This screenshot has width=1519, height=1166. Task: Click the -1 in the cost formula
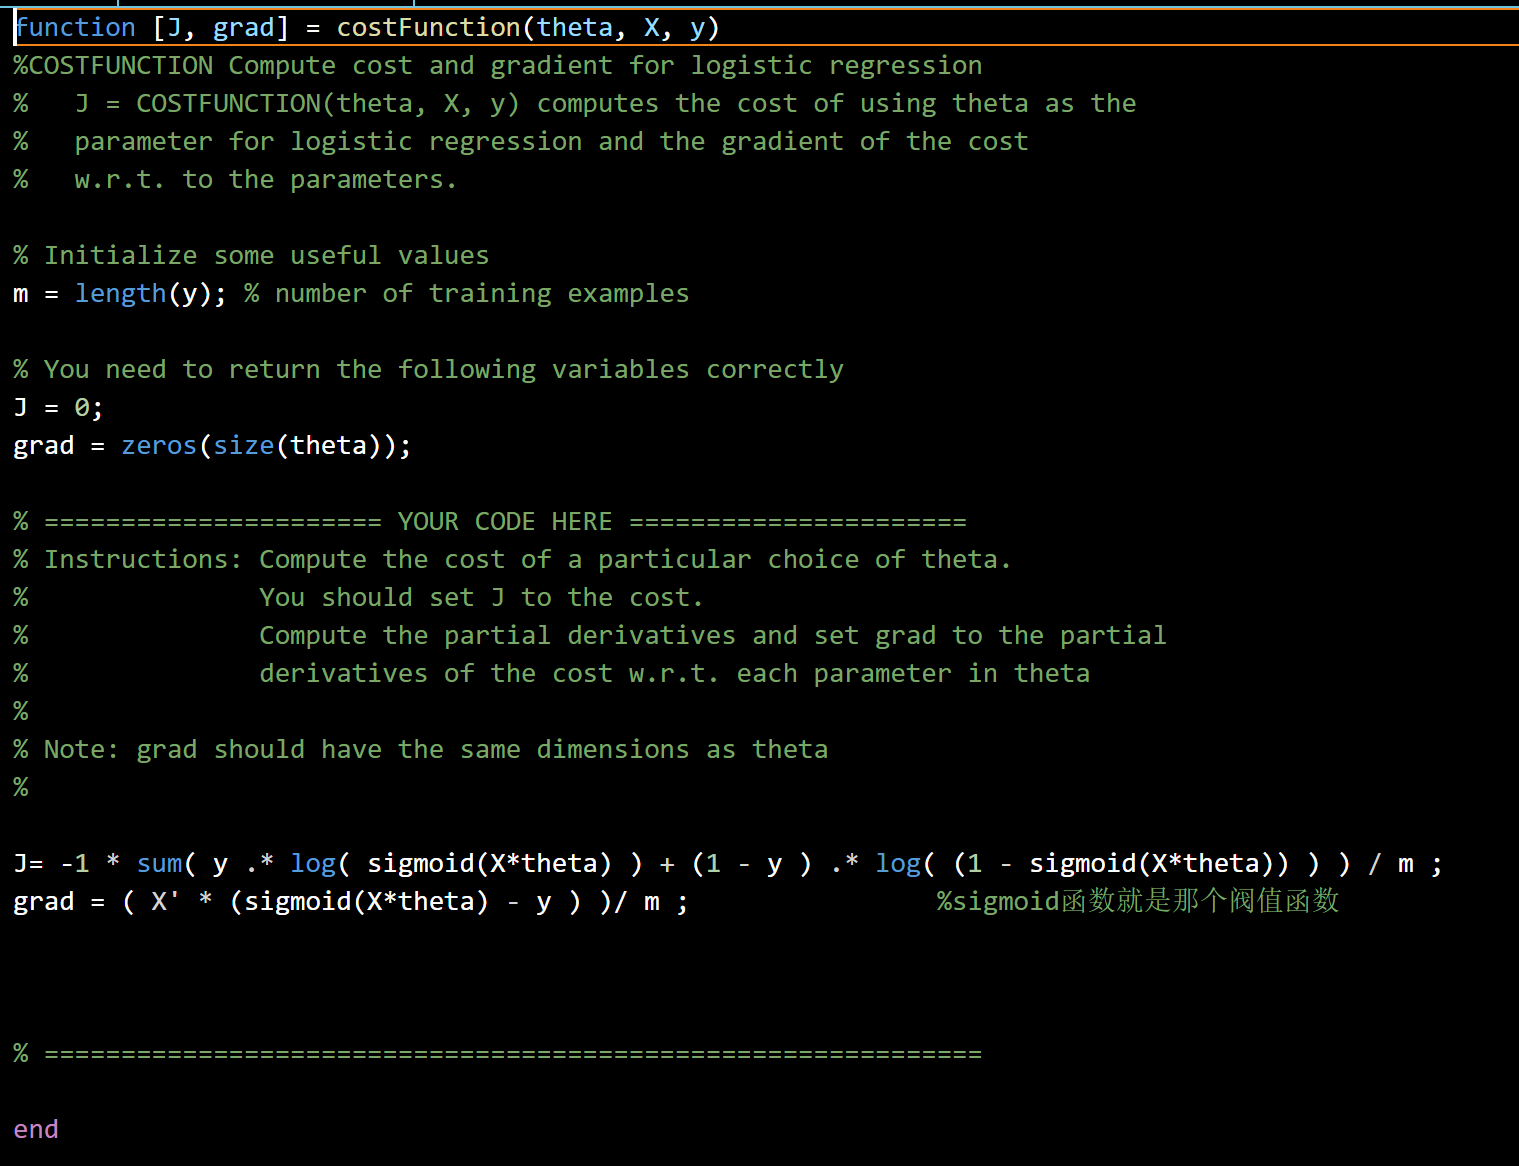75,864
